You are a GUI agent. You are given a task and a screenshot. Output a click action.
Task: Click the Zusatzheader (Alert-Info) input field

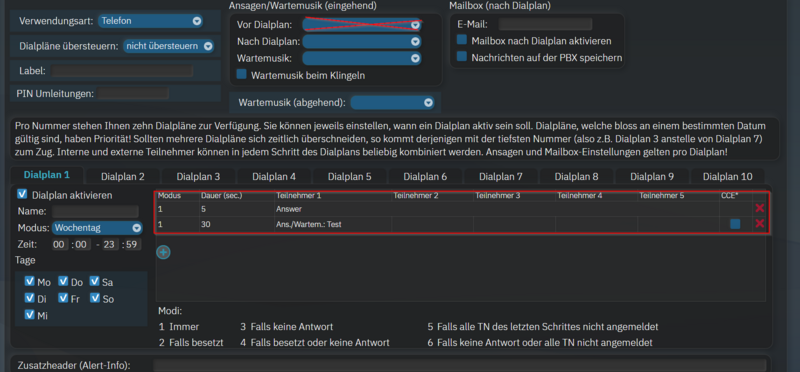(x=460, y=365)
